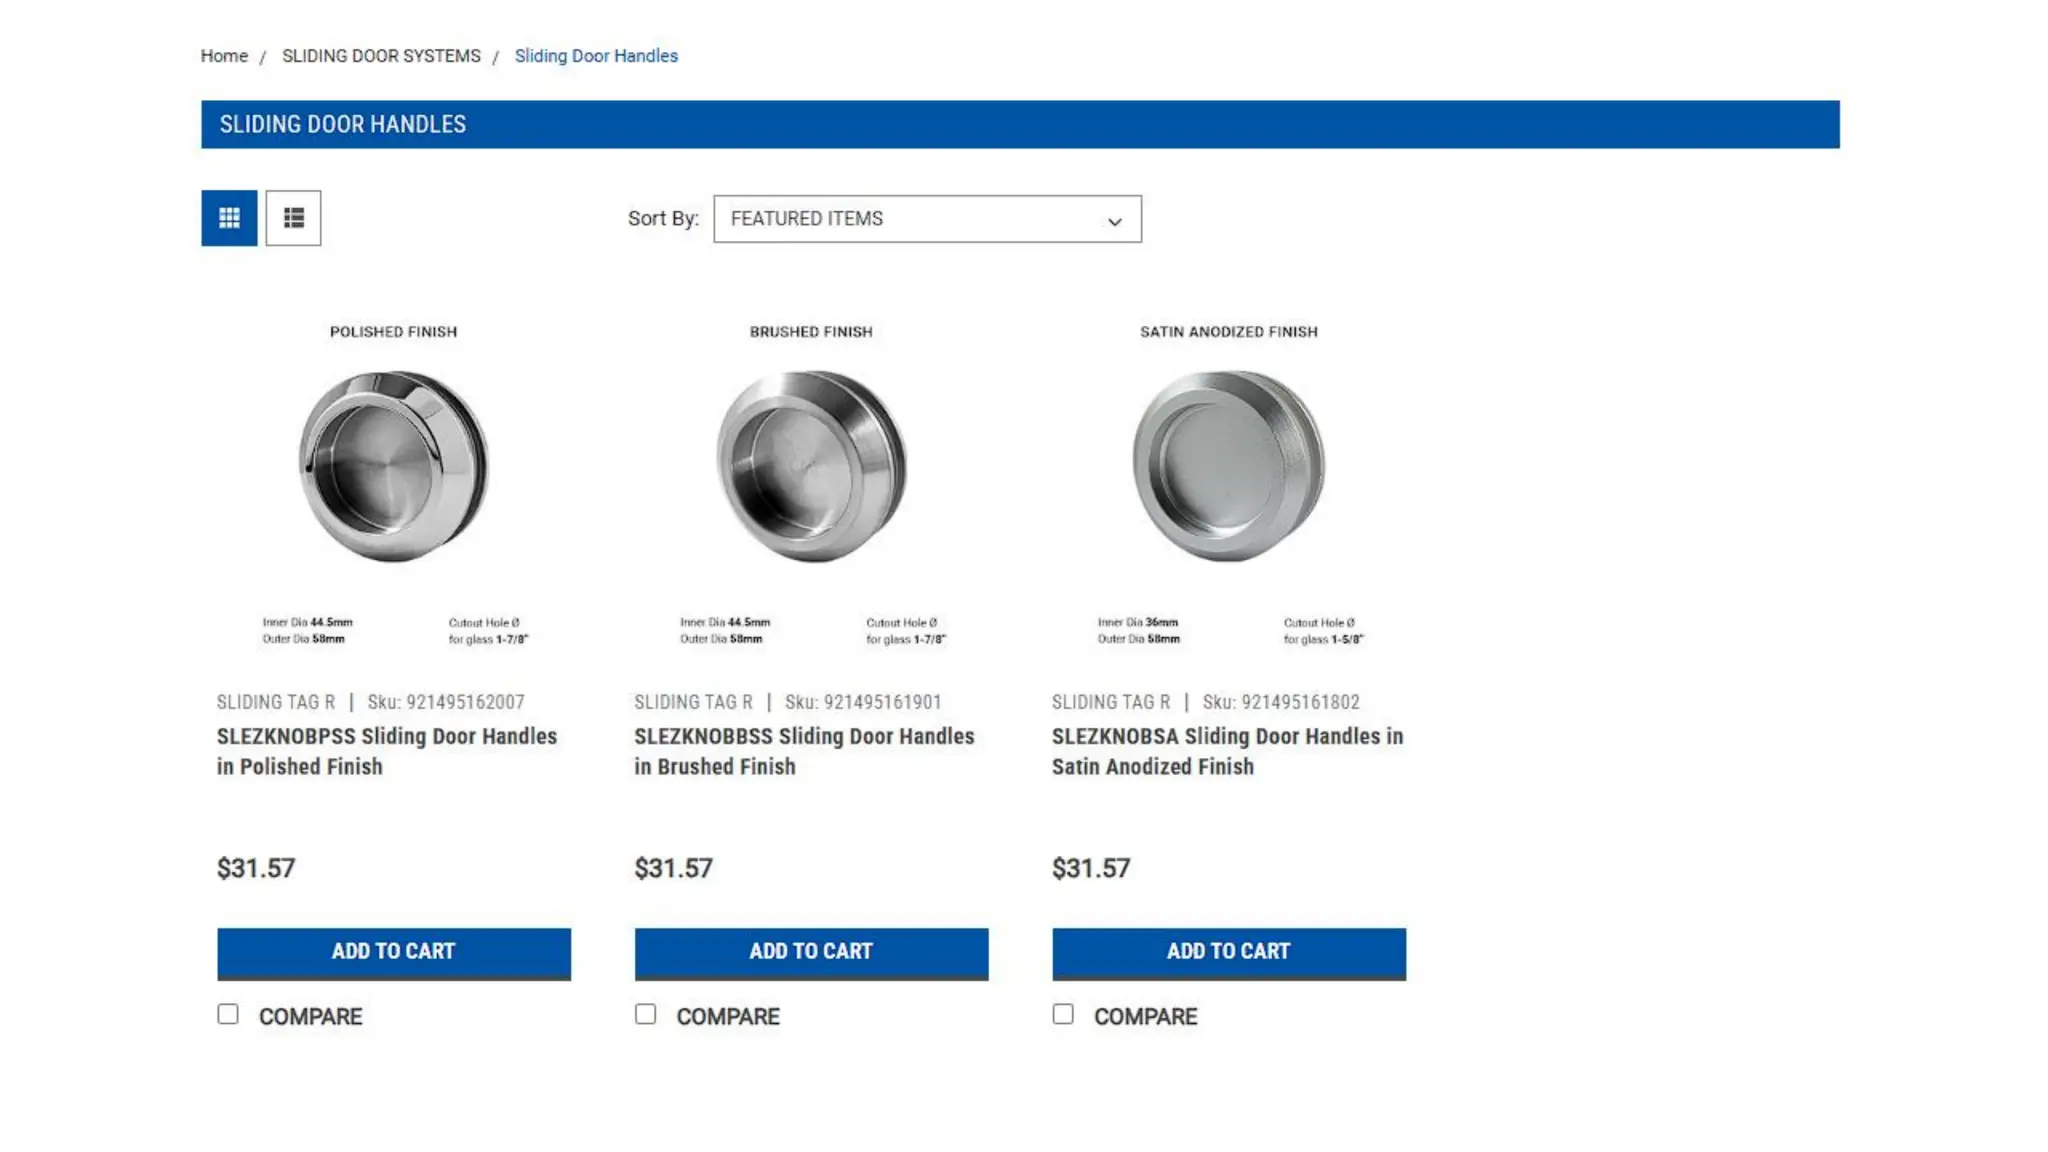Open SLEZKNOBSA Satin Anodized product title
Viewport: 2048px width, 1152px height.
(1227, 751)
